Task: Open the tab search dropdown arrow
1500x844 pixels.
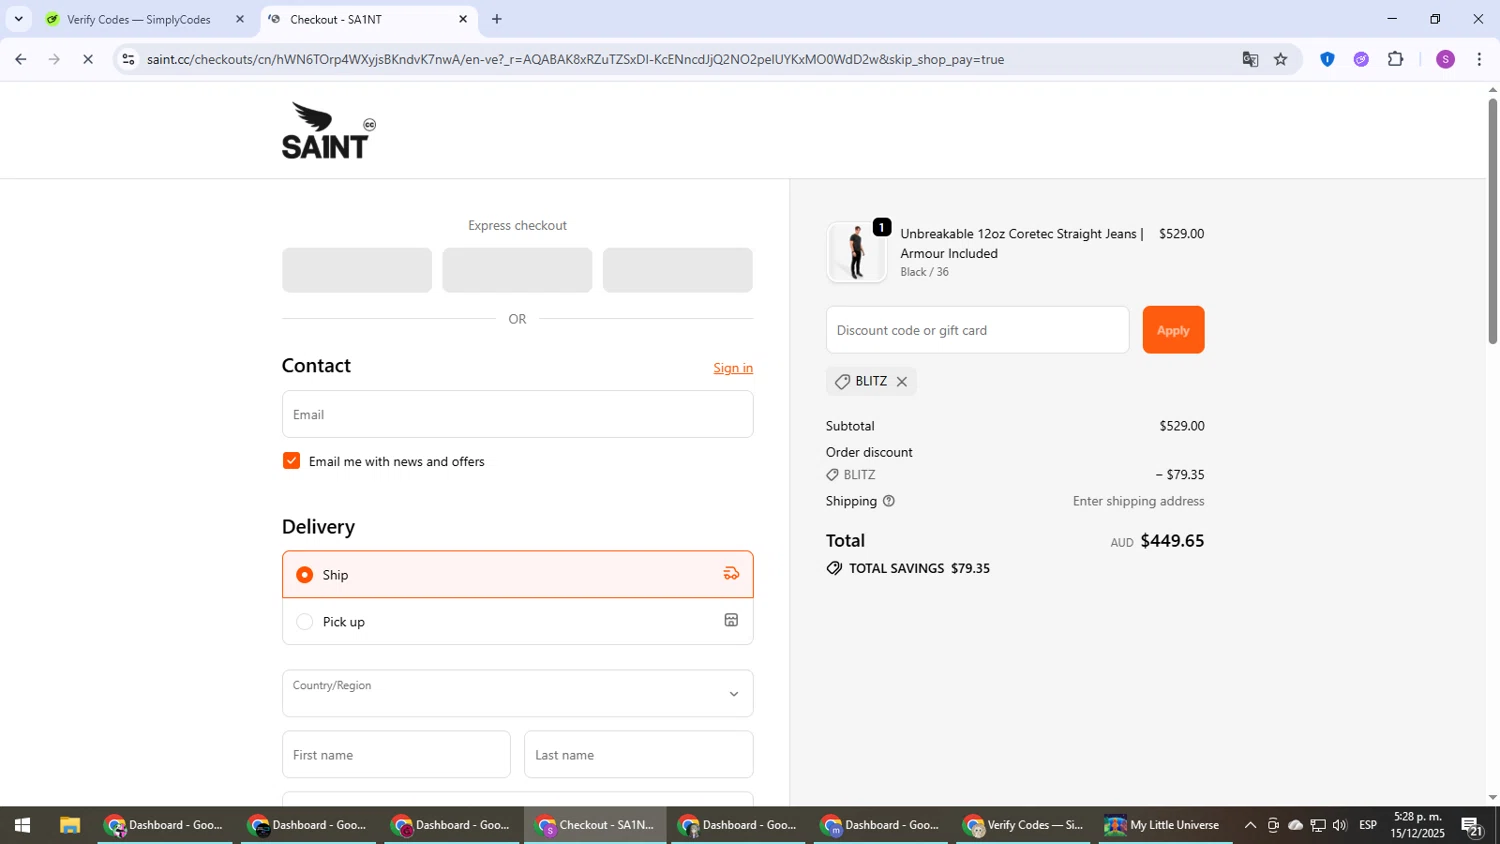Action: (18, 19)
